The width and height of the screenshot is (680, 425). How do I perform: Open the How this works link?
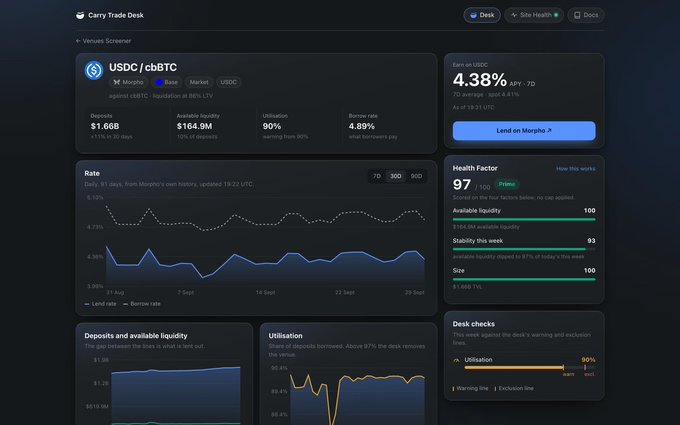click(x=575, y=169)
